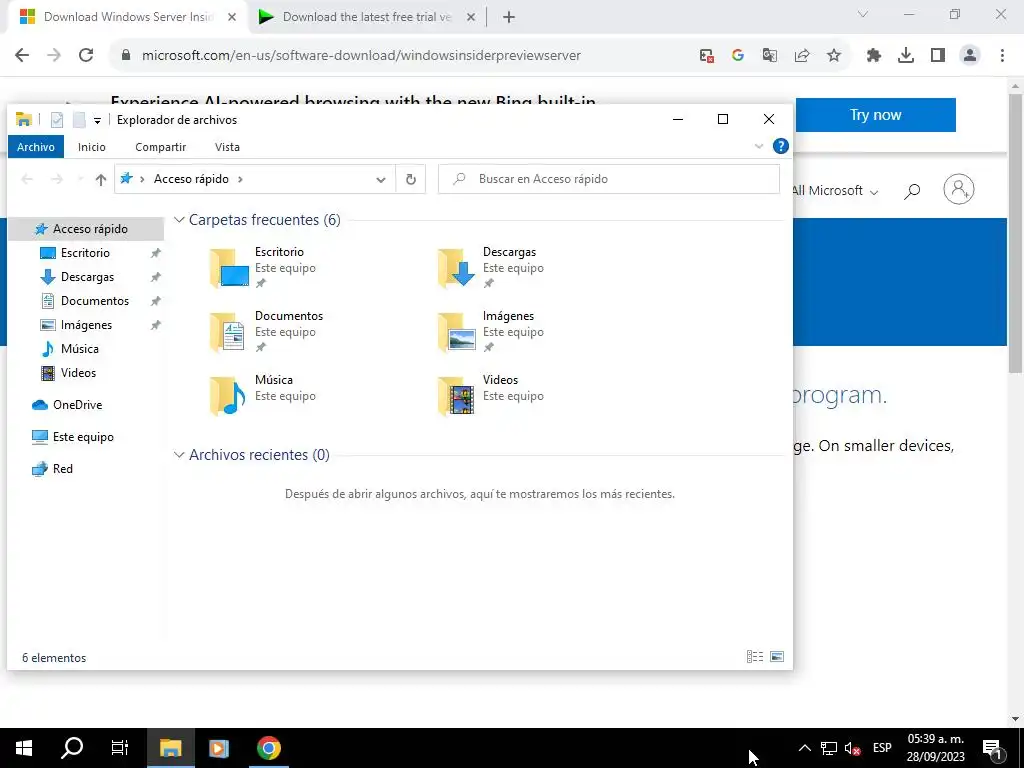This screenshot has height=768, width=1024.
Task: Open the Inicio ribbon tab
Action: tap(91, 147)
